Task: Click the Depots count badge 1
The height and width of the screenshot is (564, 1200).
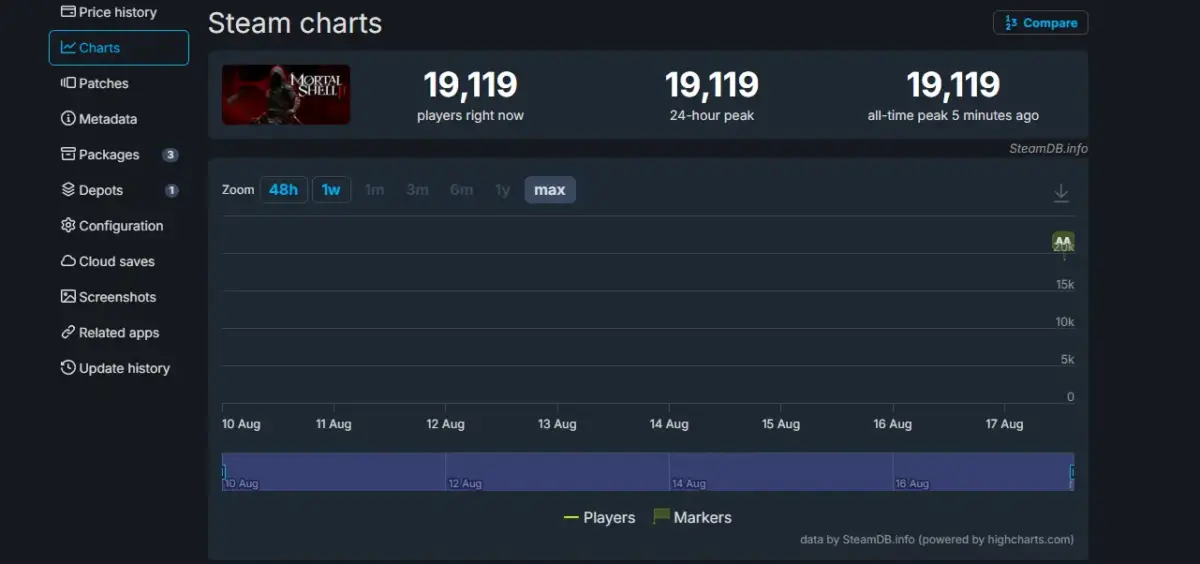Action: click(x=171, y=190)
